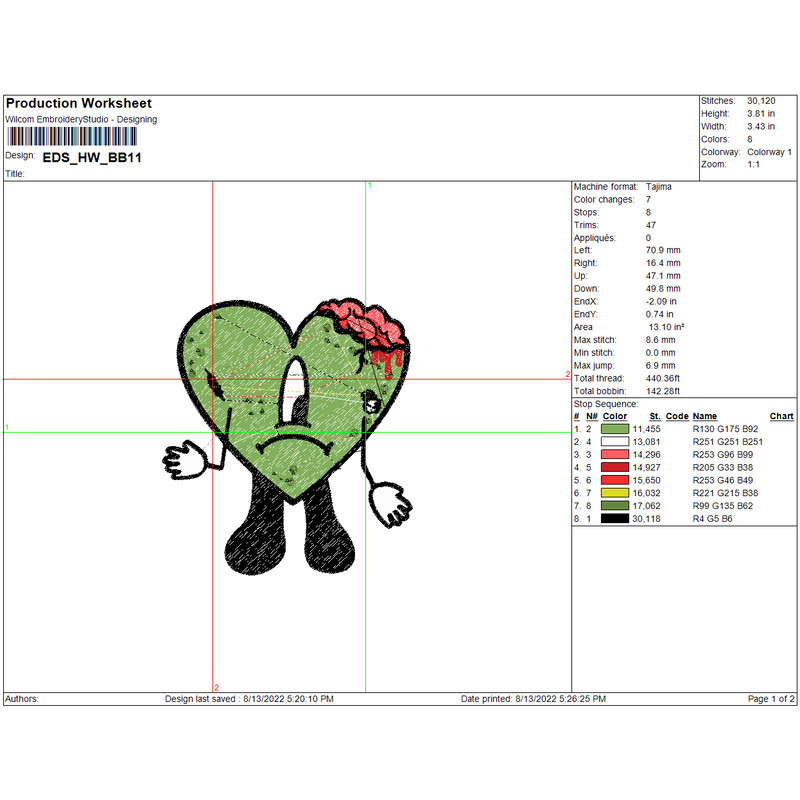Click the Page 1 of 2 label
This screenshot has width=800, height=800.
click(x=771, y=699)
